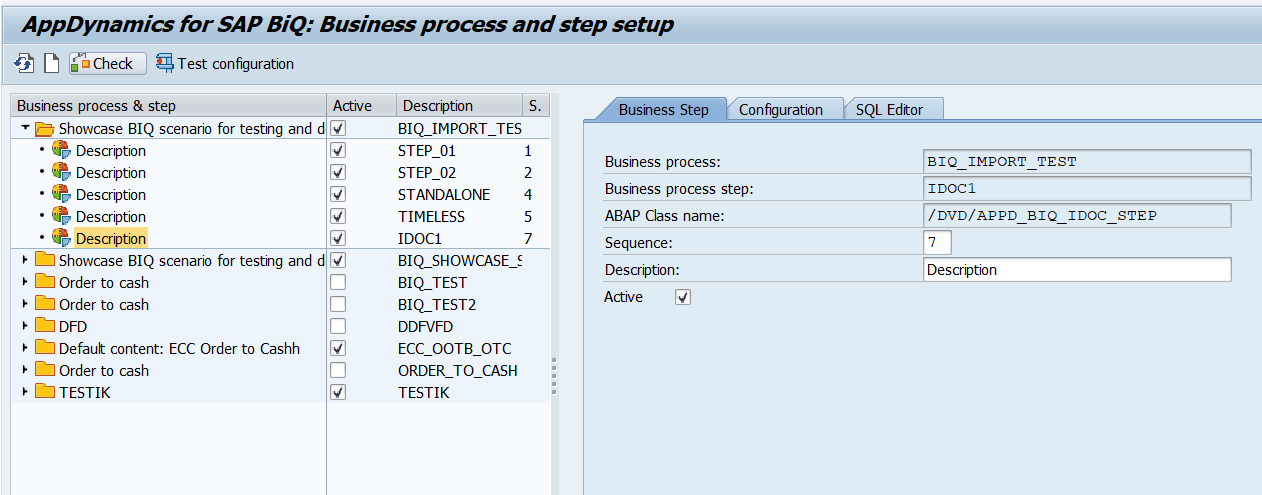Enable the Active checkbox for BIQ_TEST
1262x495 pixels.
tap(338, 283)
